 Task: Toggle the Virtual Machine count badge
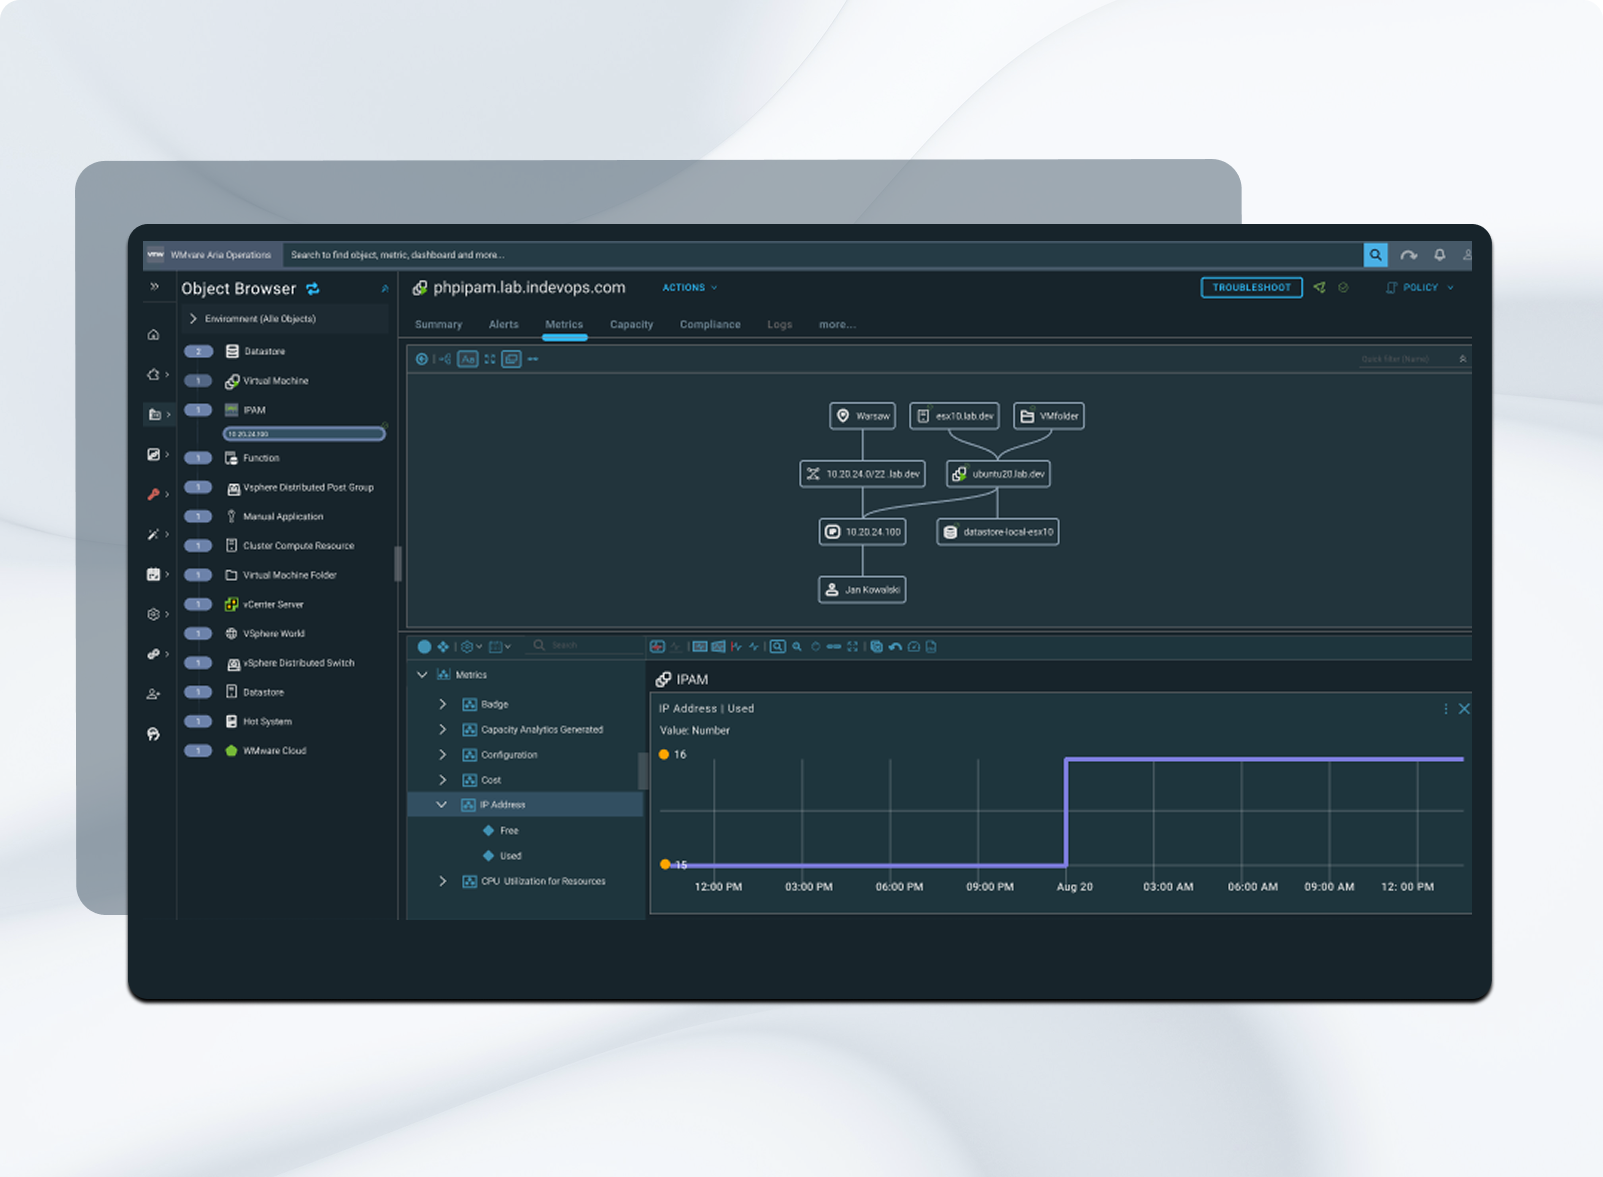(x=198, y=381)
